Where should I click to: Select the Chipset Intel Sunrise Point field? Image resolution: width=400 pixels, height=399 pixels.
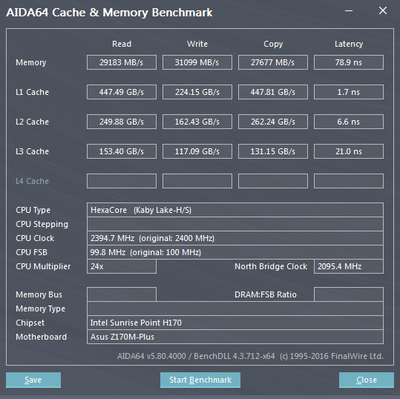pyautogui.click(x=235, y=323)
